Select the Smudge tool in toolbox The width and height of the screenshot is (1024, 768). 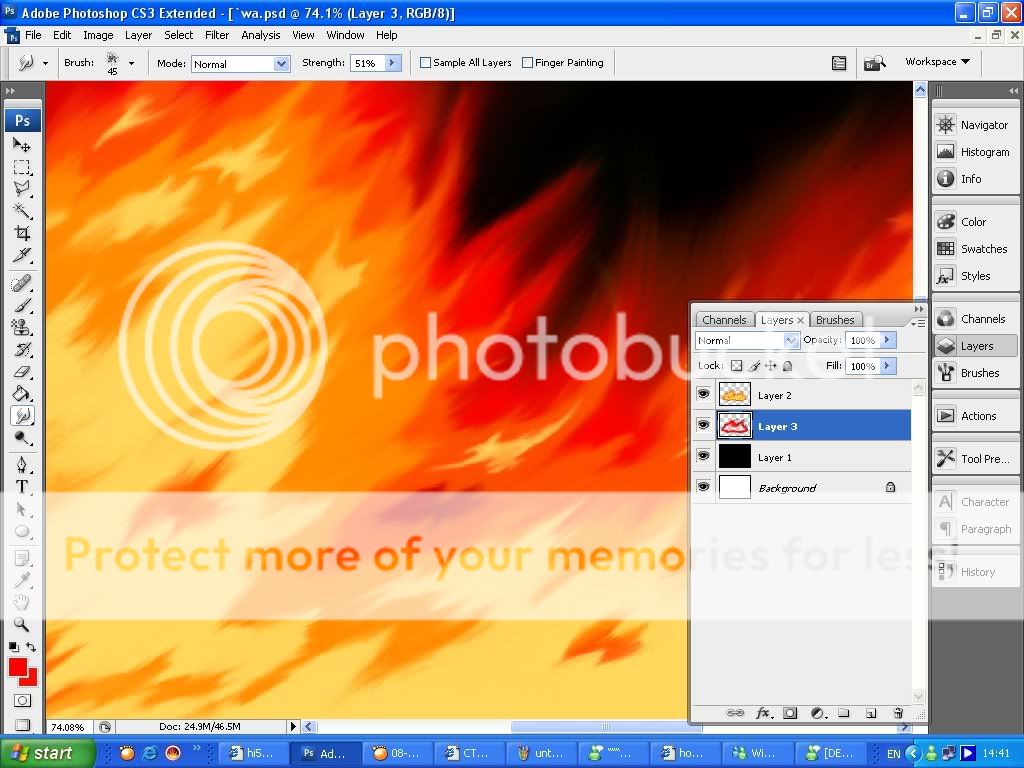[x=22, y=415]
